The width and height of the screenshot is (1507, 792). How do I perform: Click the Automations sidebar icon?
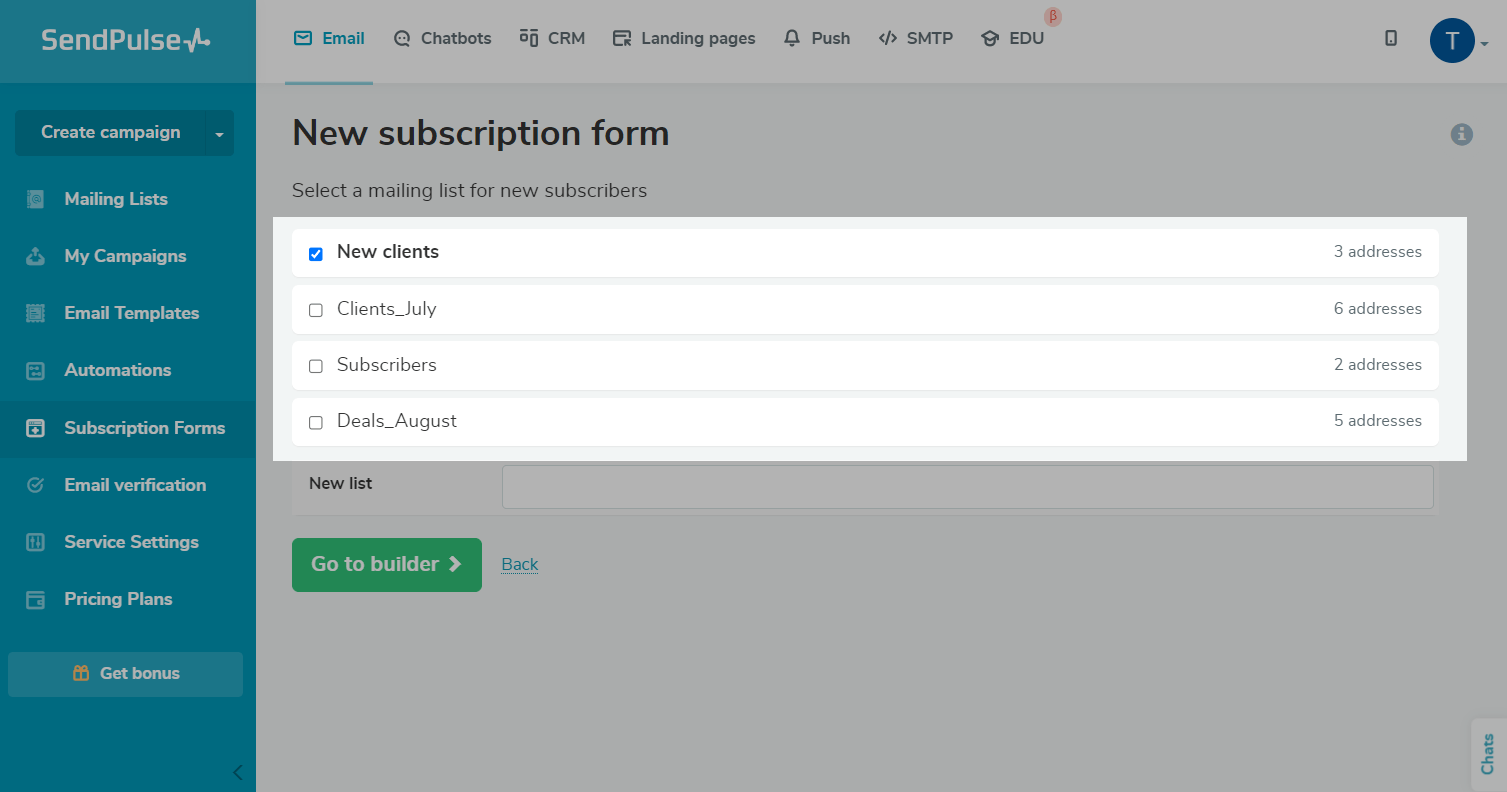click(35, 371)
